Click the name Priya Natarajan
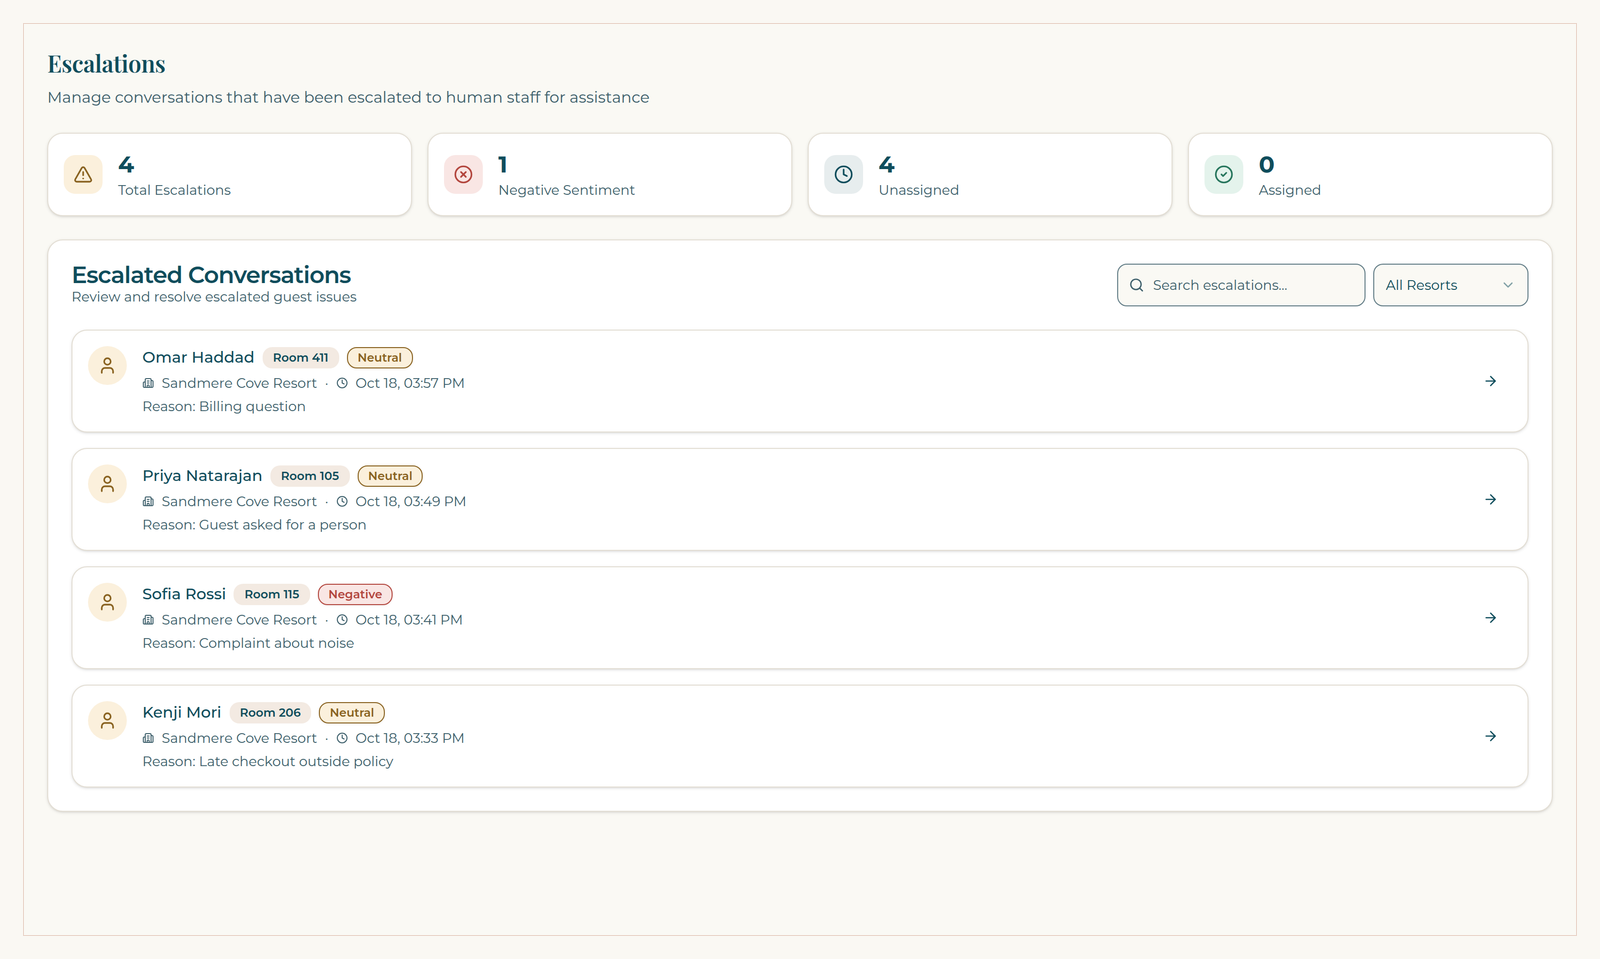The height and width of the screenshot is (959, 1600). coord(202,476)
